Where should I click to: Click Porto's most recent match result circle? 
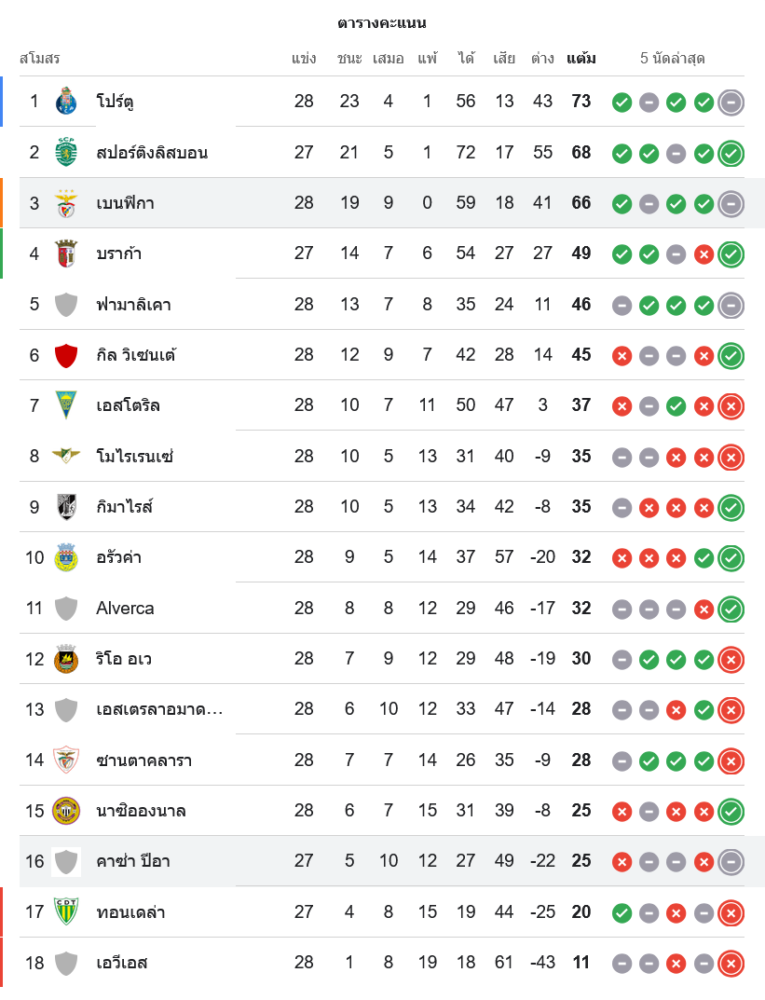point(731,101)
